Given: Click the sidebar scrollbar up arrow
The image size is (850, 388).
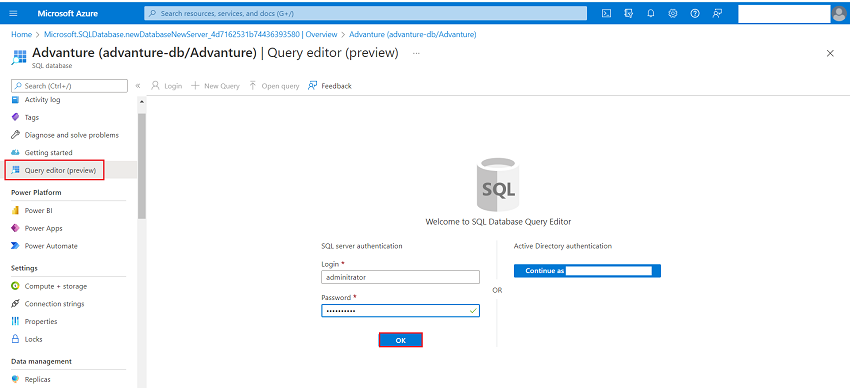Looking at the screenshot, I should pyautogui.click(x=142, y=101).
